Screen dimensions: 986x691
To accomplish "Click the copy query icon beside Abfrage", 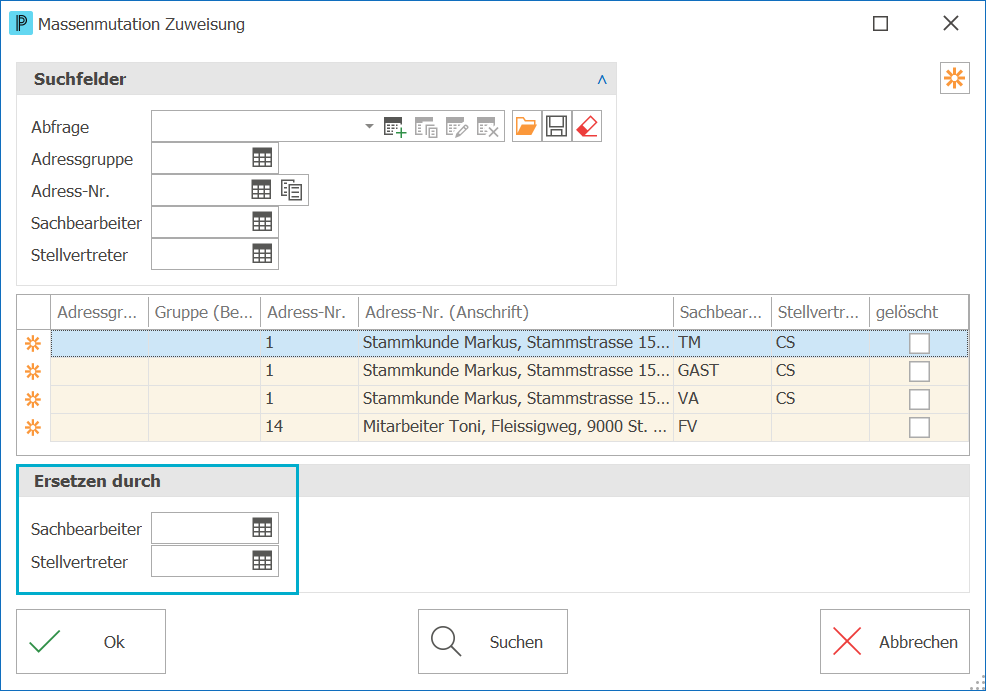I will 426,126.
